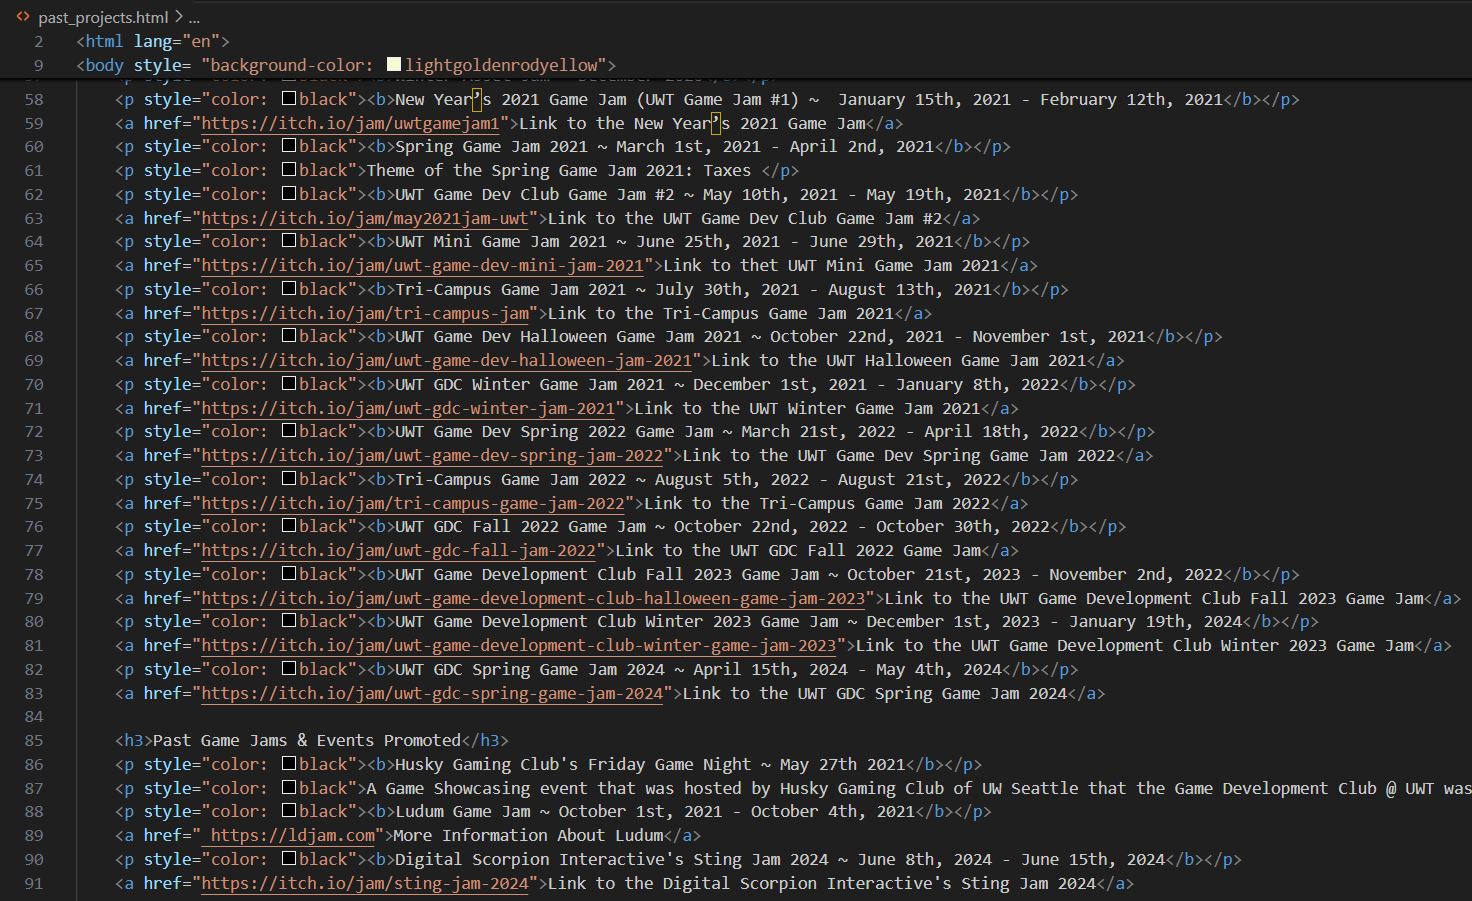Screen dimensions: 1472x901
Task: Open the tri-campus-jam URL
Action: 365,313
